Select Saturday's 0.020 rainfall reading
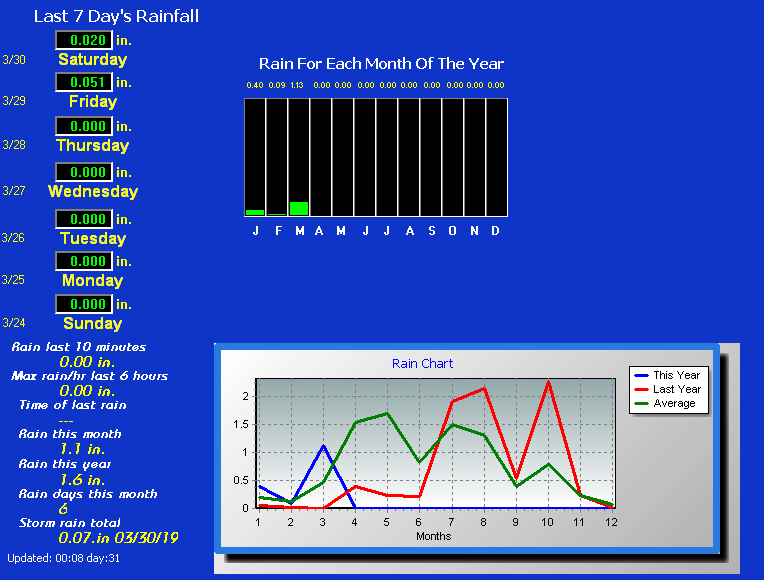Screen dimensions: 764x580 pos(84,40)
